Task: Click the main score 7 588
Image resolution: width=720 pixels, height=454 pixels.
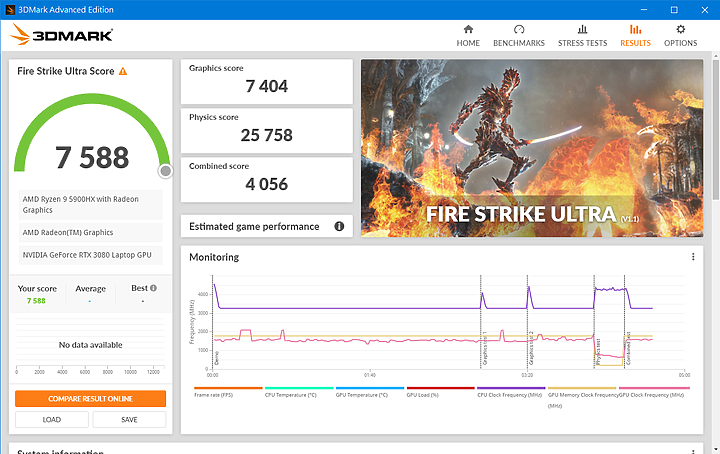Action: 92,157
